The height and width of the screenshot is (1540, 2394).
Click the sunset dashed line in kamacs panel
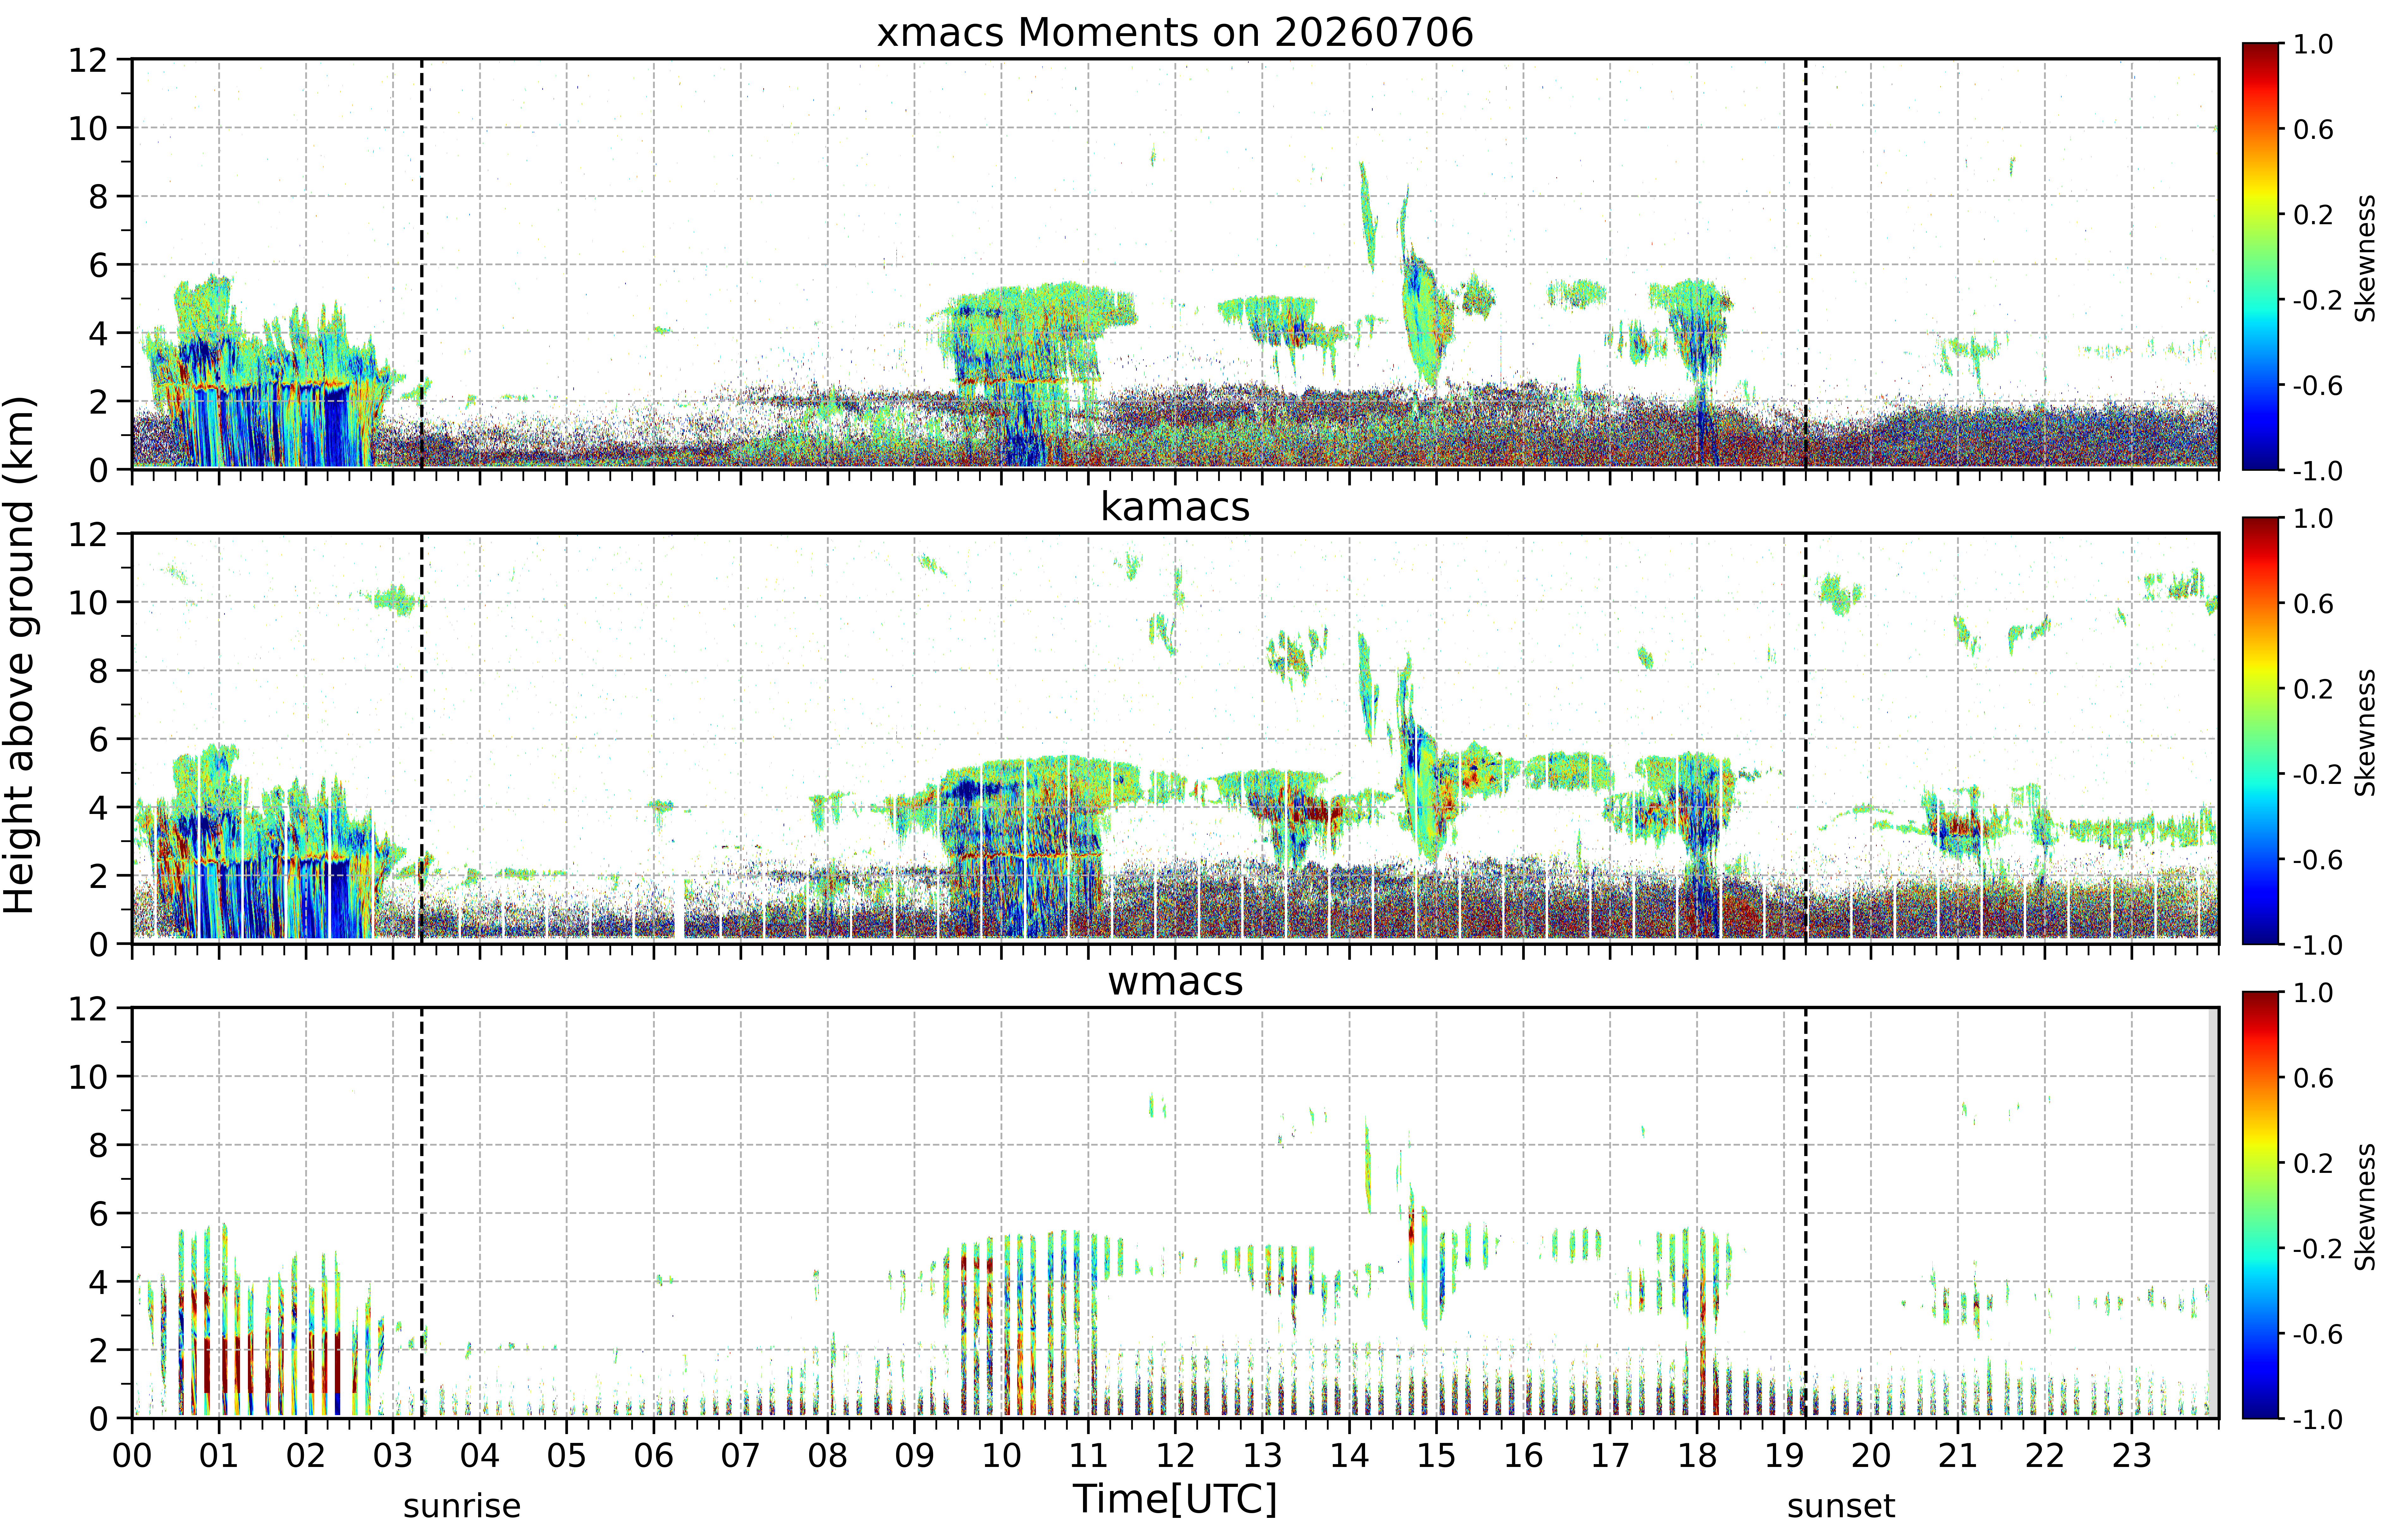coord(1806,738)
